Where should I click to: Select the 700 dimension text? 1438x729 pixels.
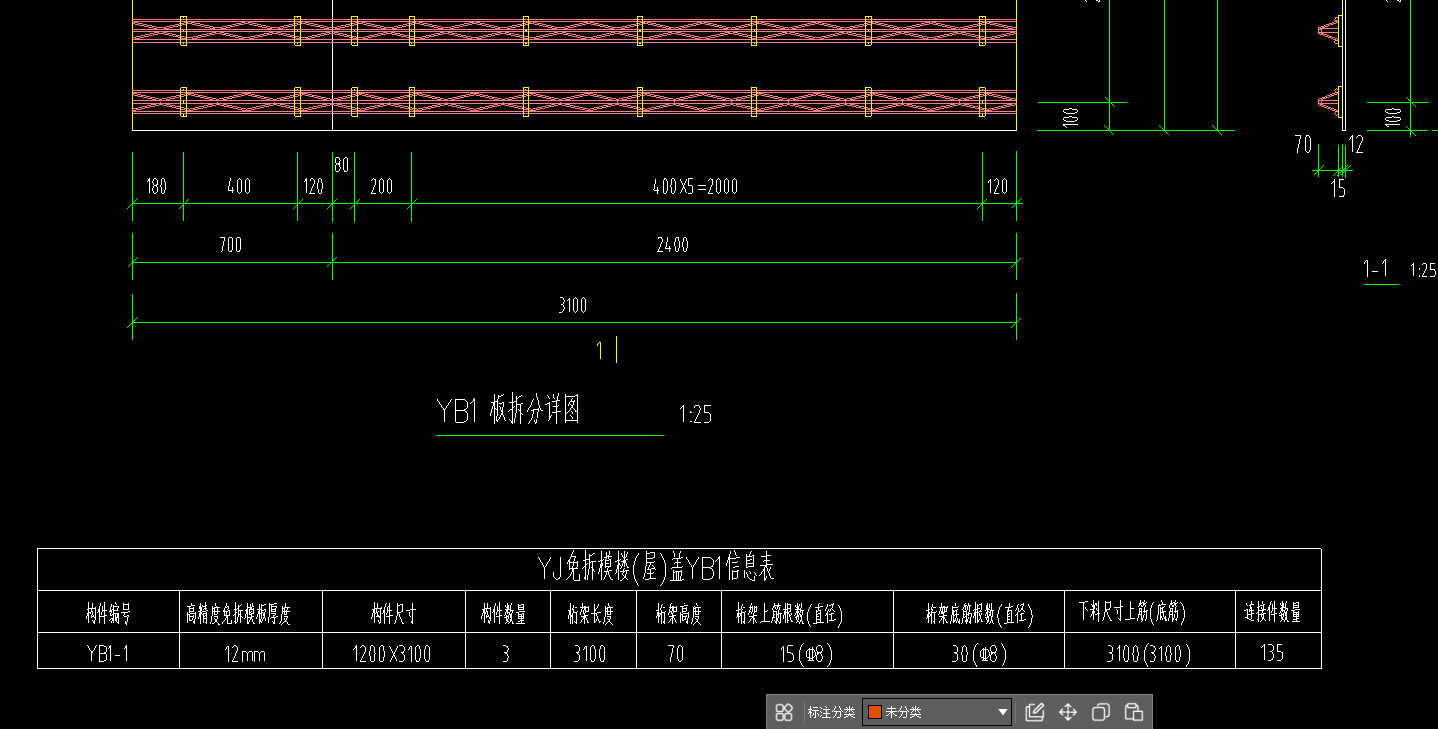(x=231, y=245)
